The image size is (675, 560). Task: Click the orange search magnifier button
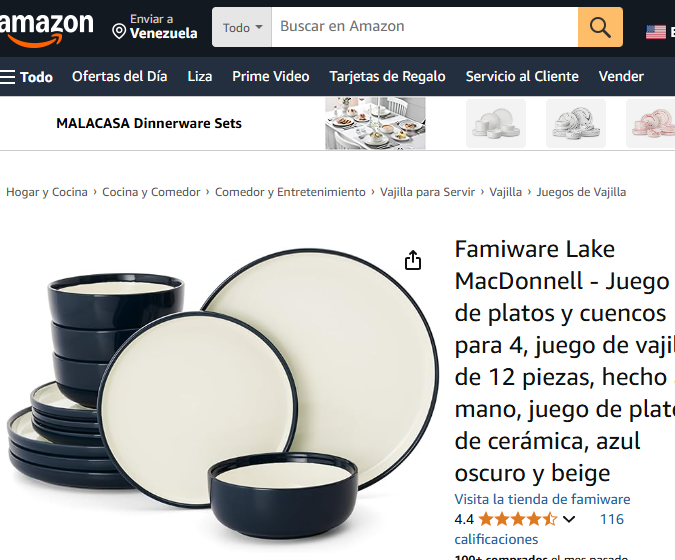coord(600,27)
